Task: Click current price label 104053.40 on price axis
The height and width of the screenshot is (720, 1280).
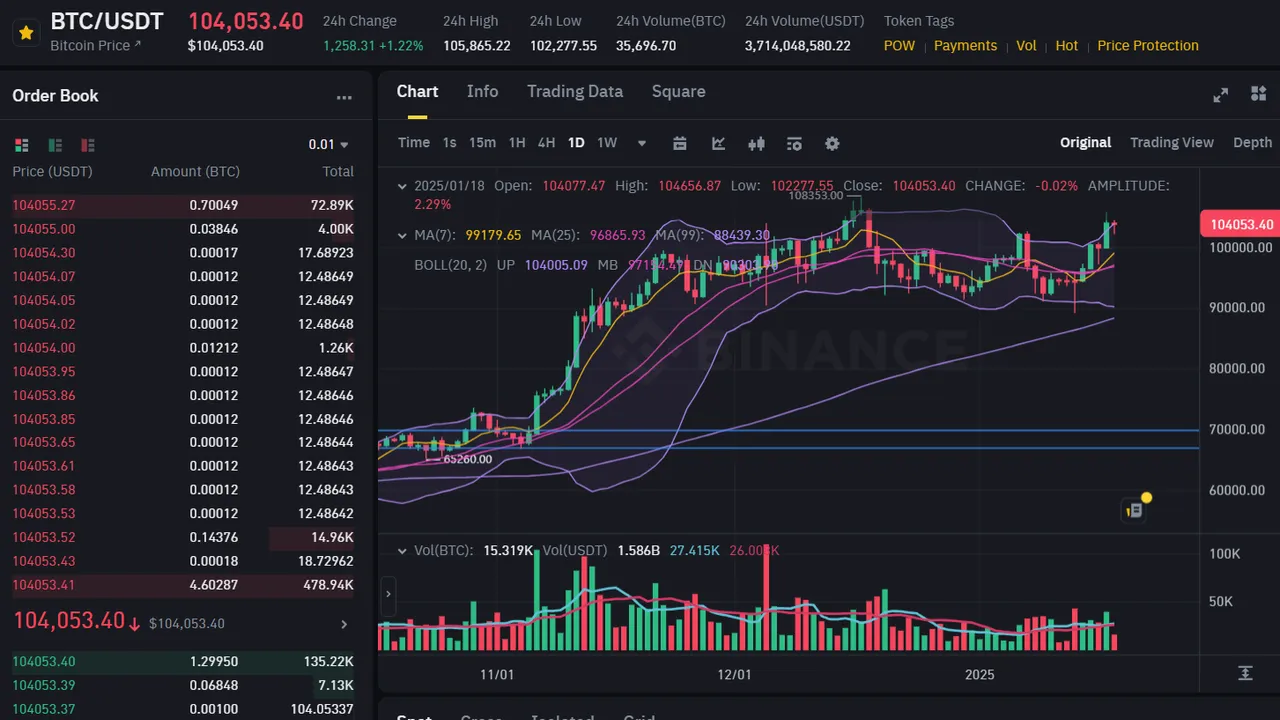Action: point(1239,224)
